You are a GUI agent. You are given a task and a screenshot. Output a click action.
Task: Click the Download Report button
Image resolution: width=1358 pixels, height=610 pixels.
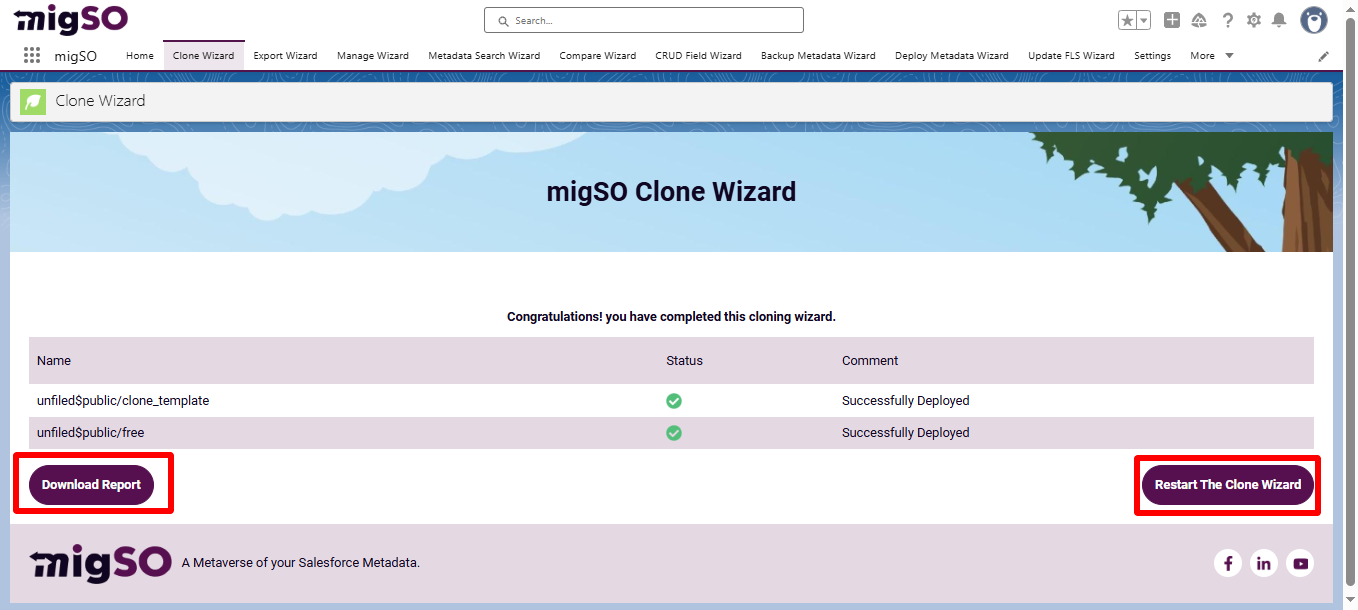tap(91, 485)
